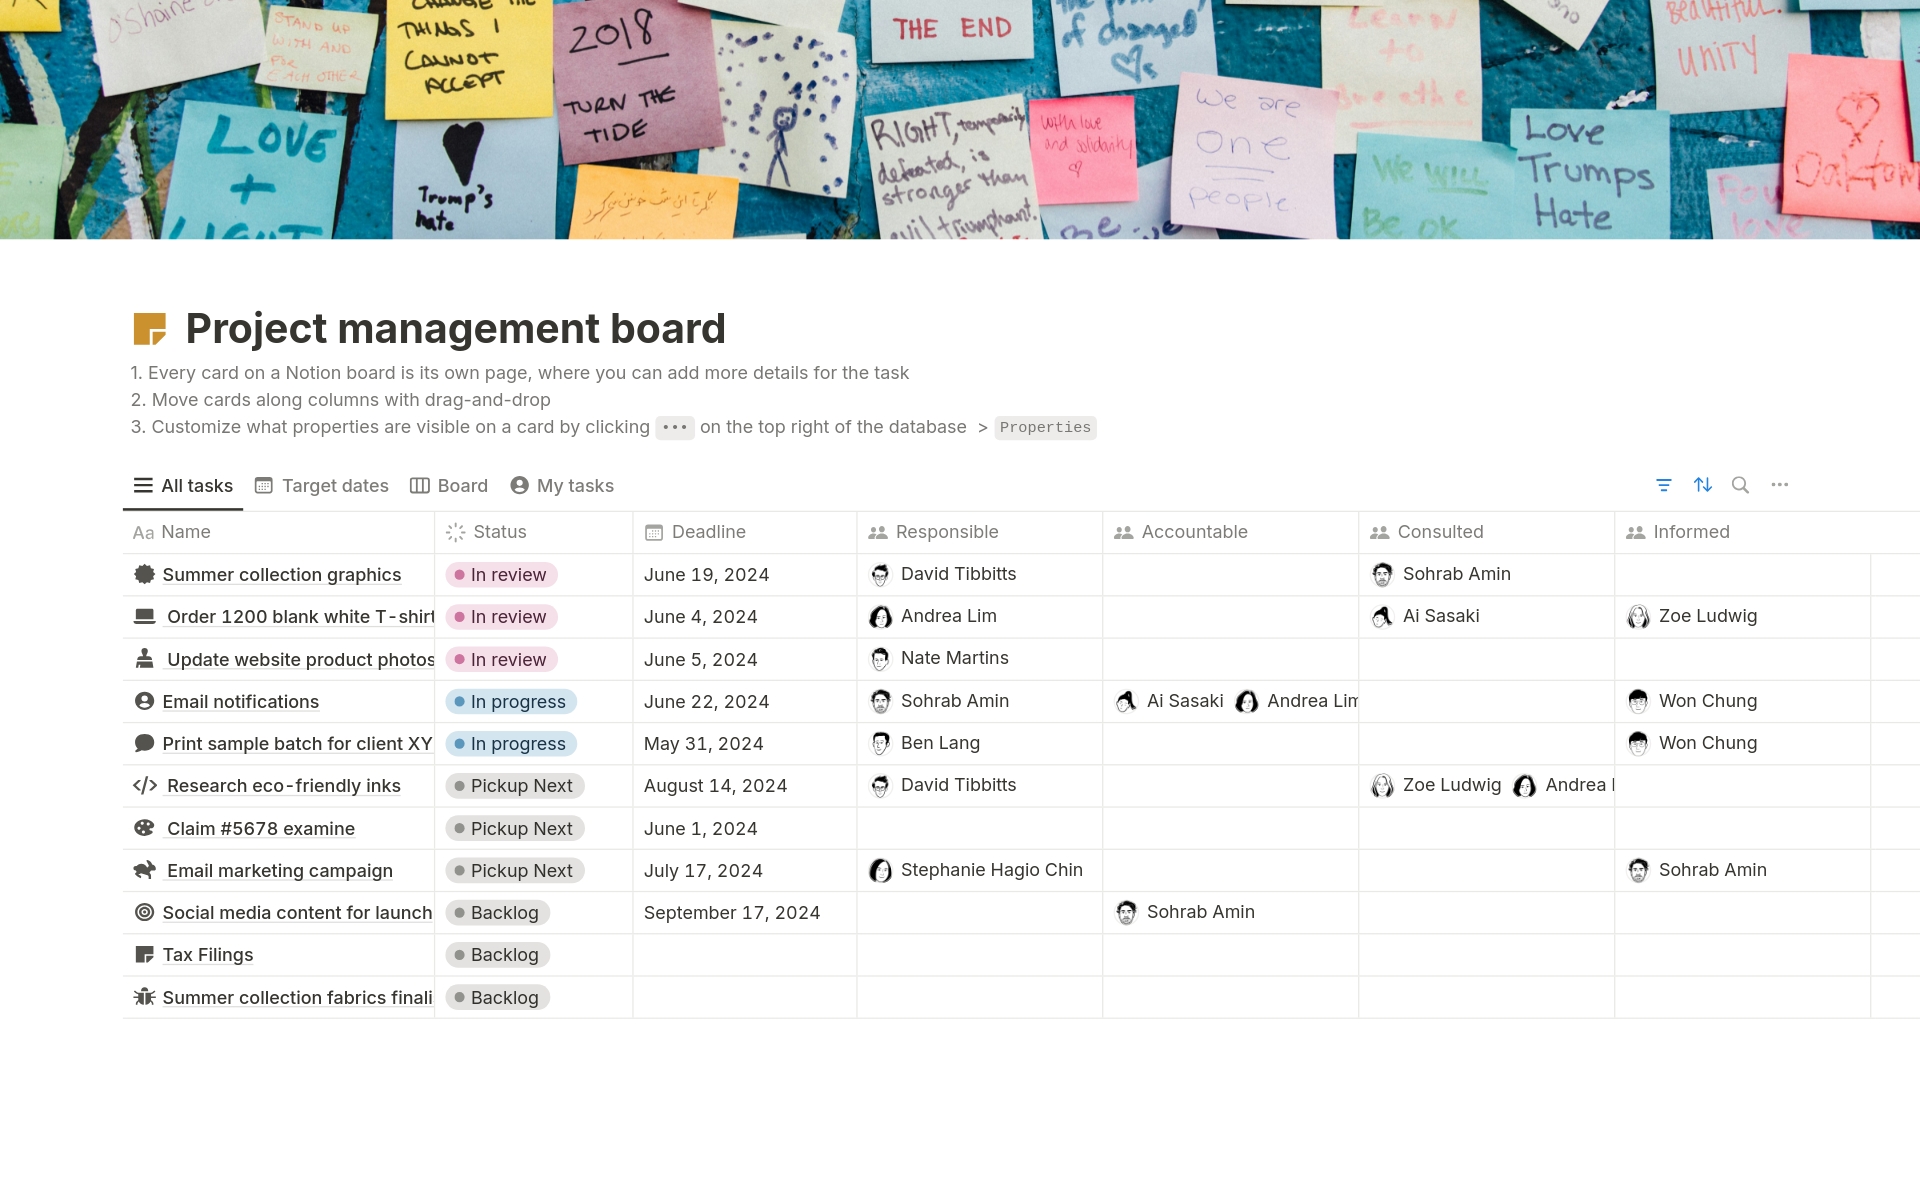1920x1199 pixels.
Task: Open the database search magnifier icon
Action: [1740, 485]
